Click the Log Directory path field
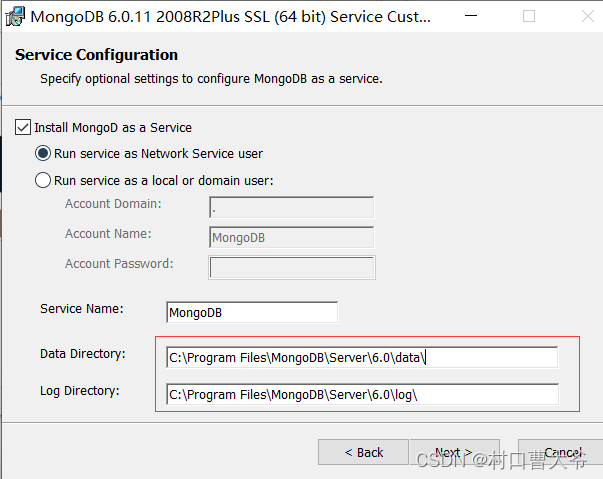The image size is (603, 479). [x=362, y=394]
